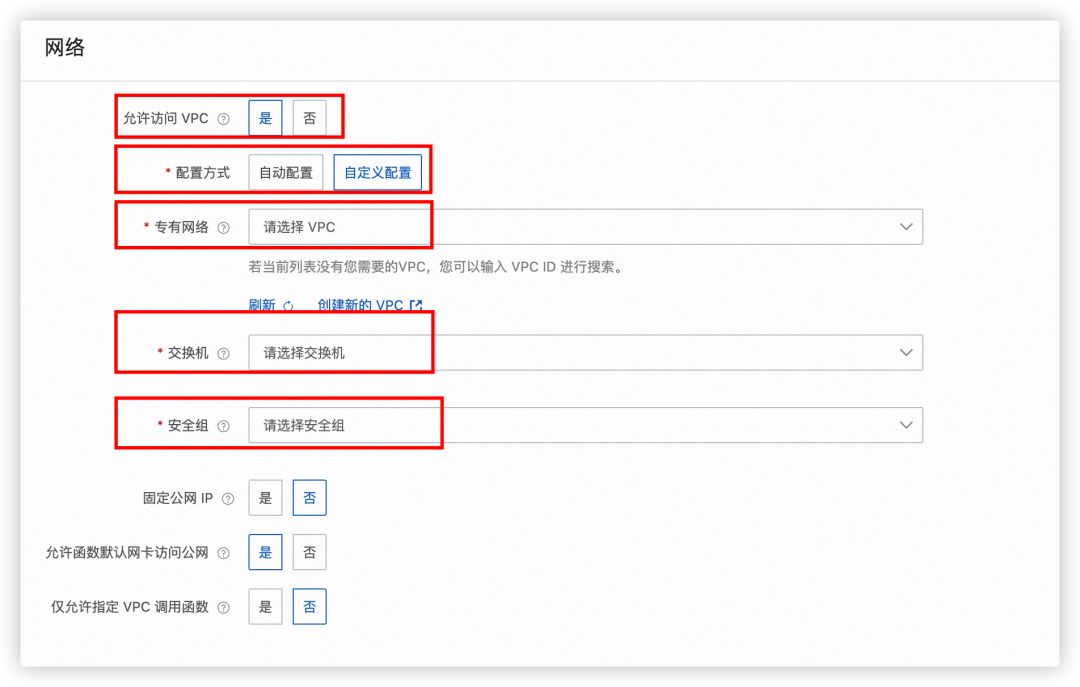Show help for 允许函数默认网卡访问公网

pyautogui.click(x=223, y=553)
